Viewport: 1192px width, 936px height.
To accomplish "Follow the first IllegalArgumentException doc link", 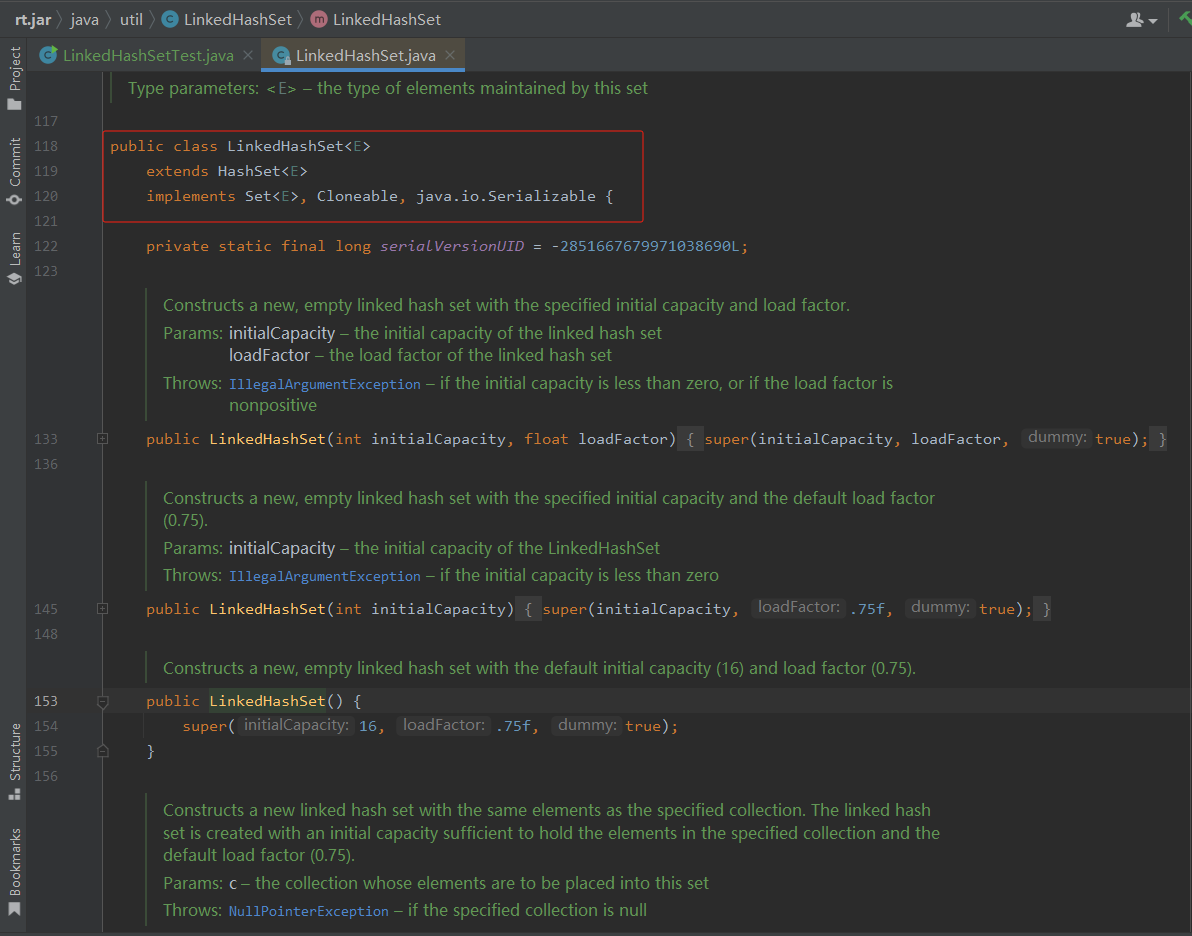I will 324,384.
